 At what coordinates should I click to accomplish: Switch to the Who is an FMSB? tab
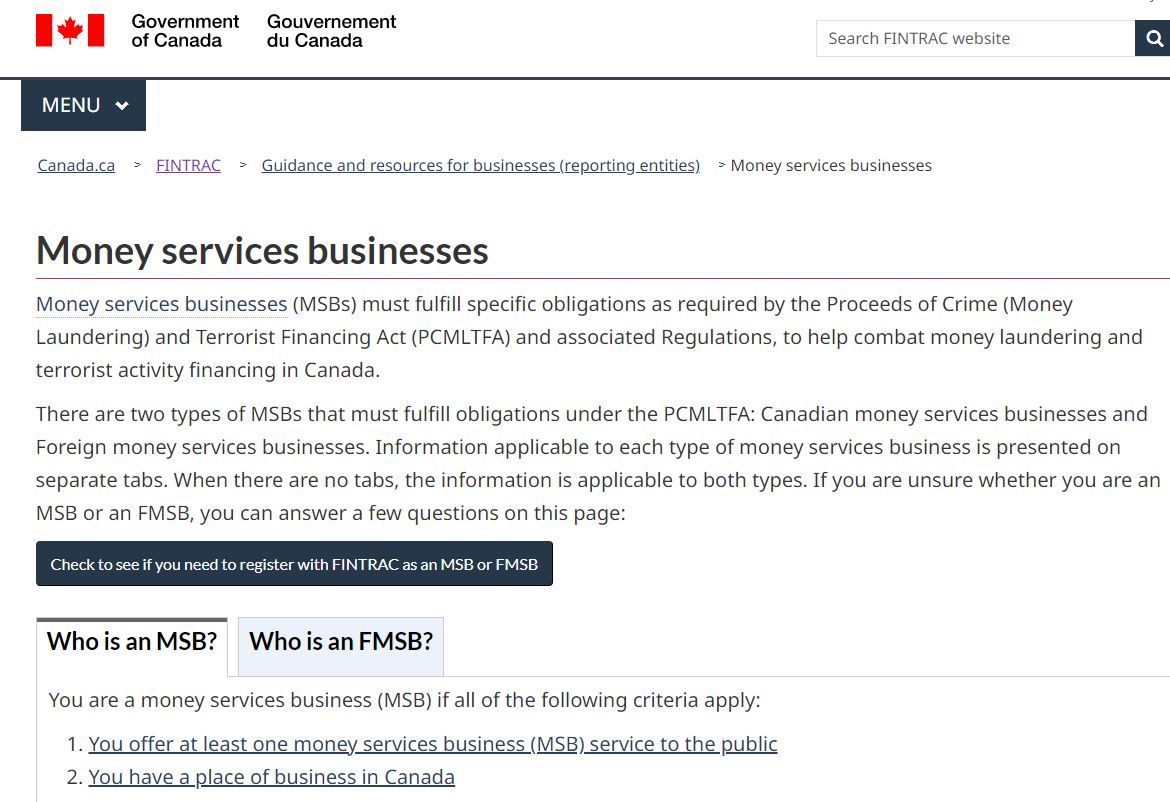point(341,642)
